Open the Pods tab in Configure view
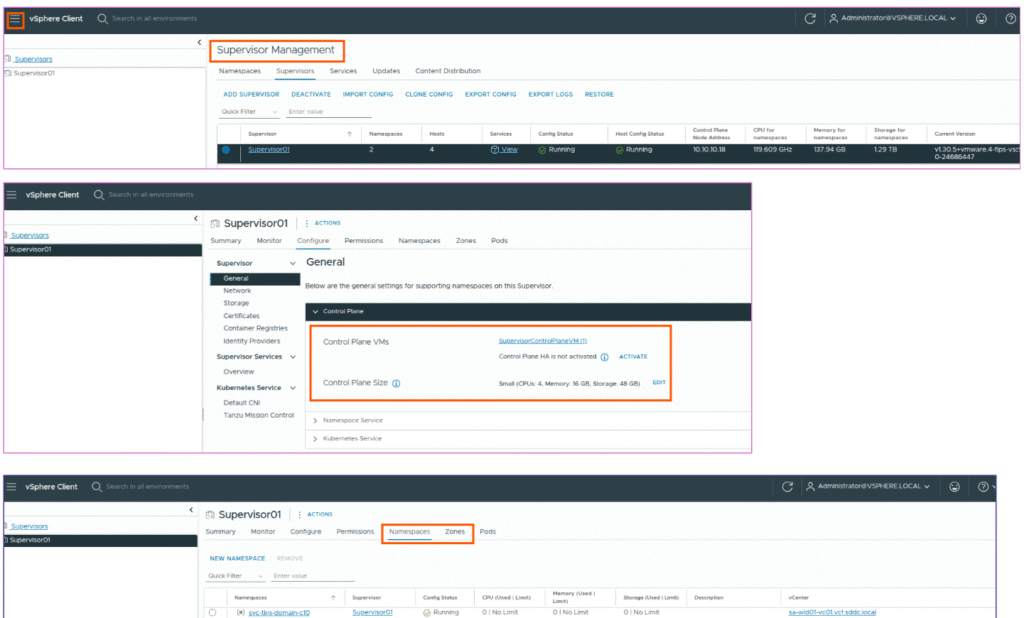The width and height of the screenshot is (1024, 618). coord(499,241)
